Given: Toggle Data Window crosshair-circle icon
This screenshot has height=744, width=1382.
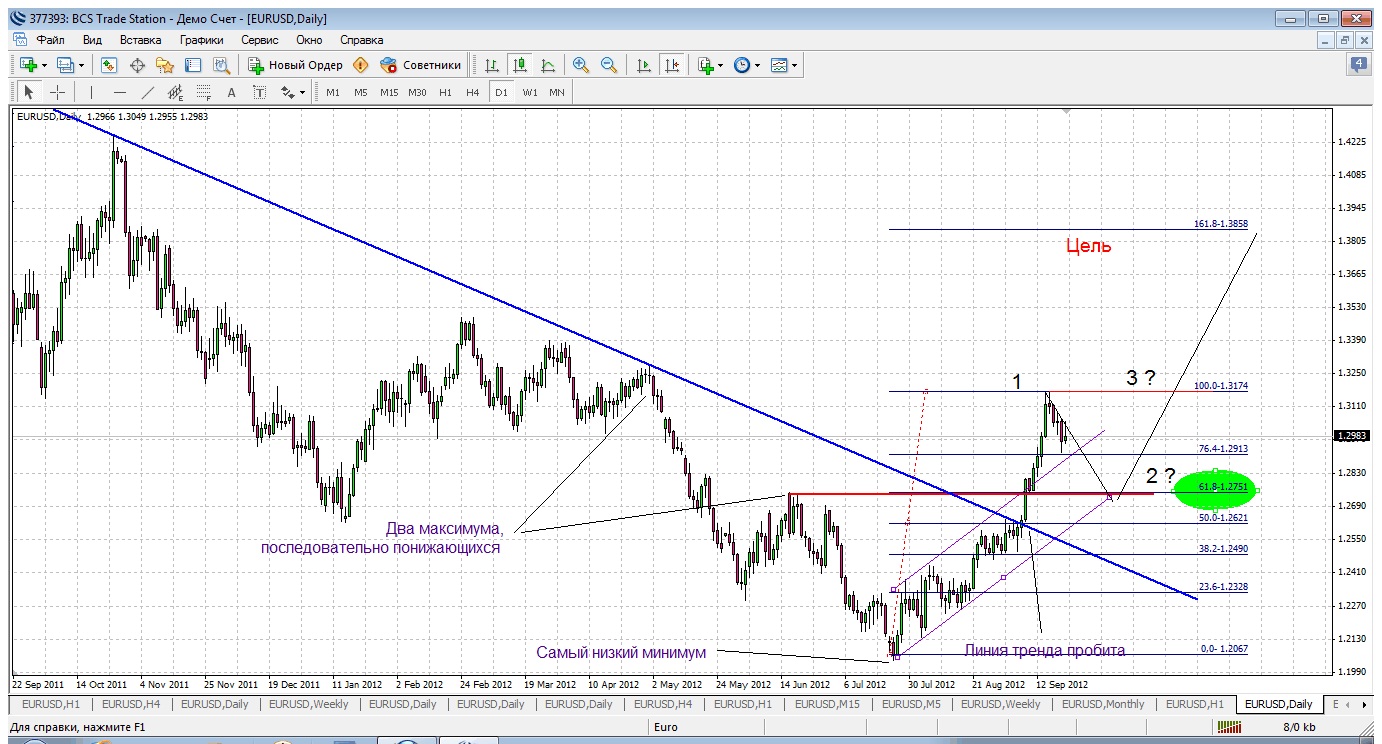Looking at the screenshot, I should (137, 65).
